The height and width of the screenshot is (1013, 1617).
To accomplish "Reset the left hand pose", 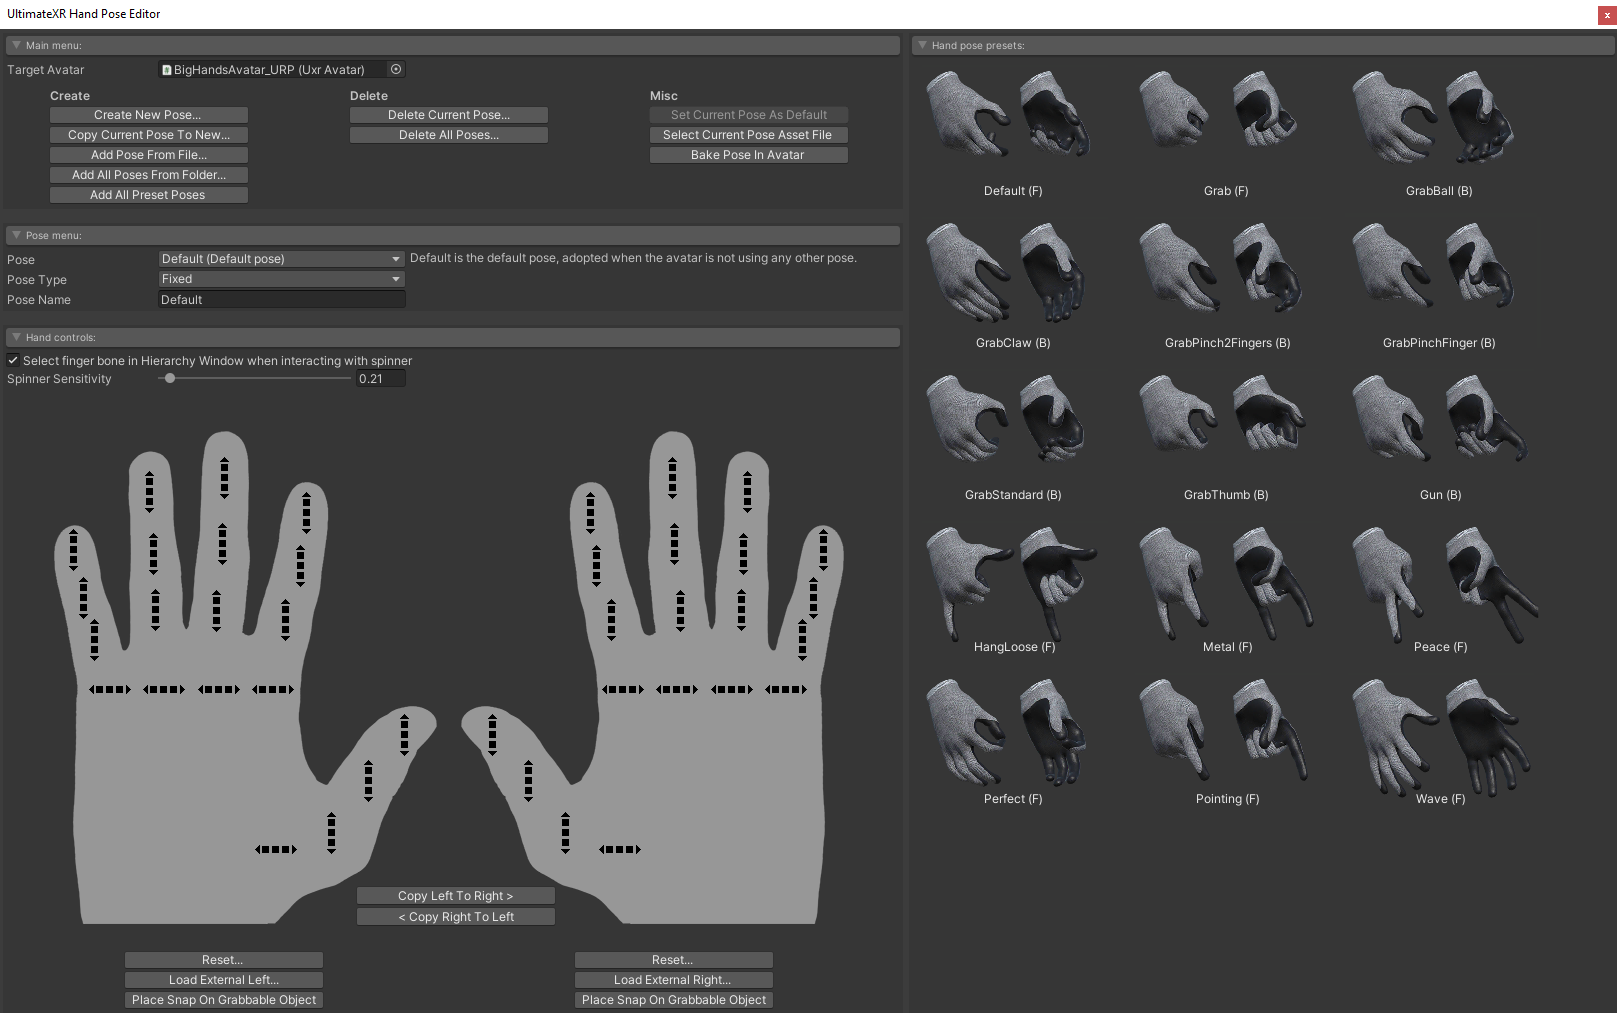I will pyautogui.click(x=224, y=960).
